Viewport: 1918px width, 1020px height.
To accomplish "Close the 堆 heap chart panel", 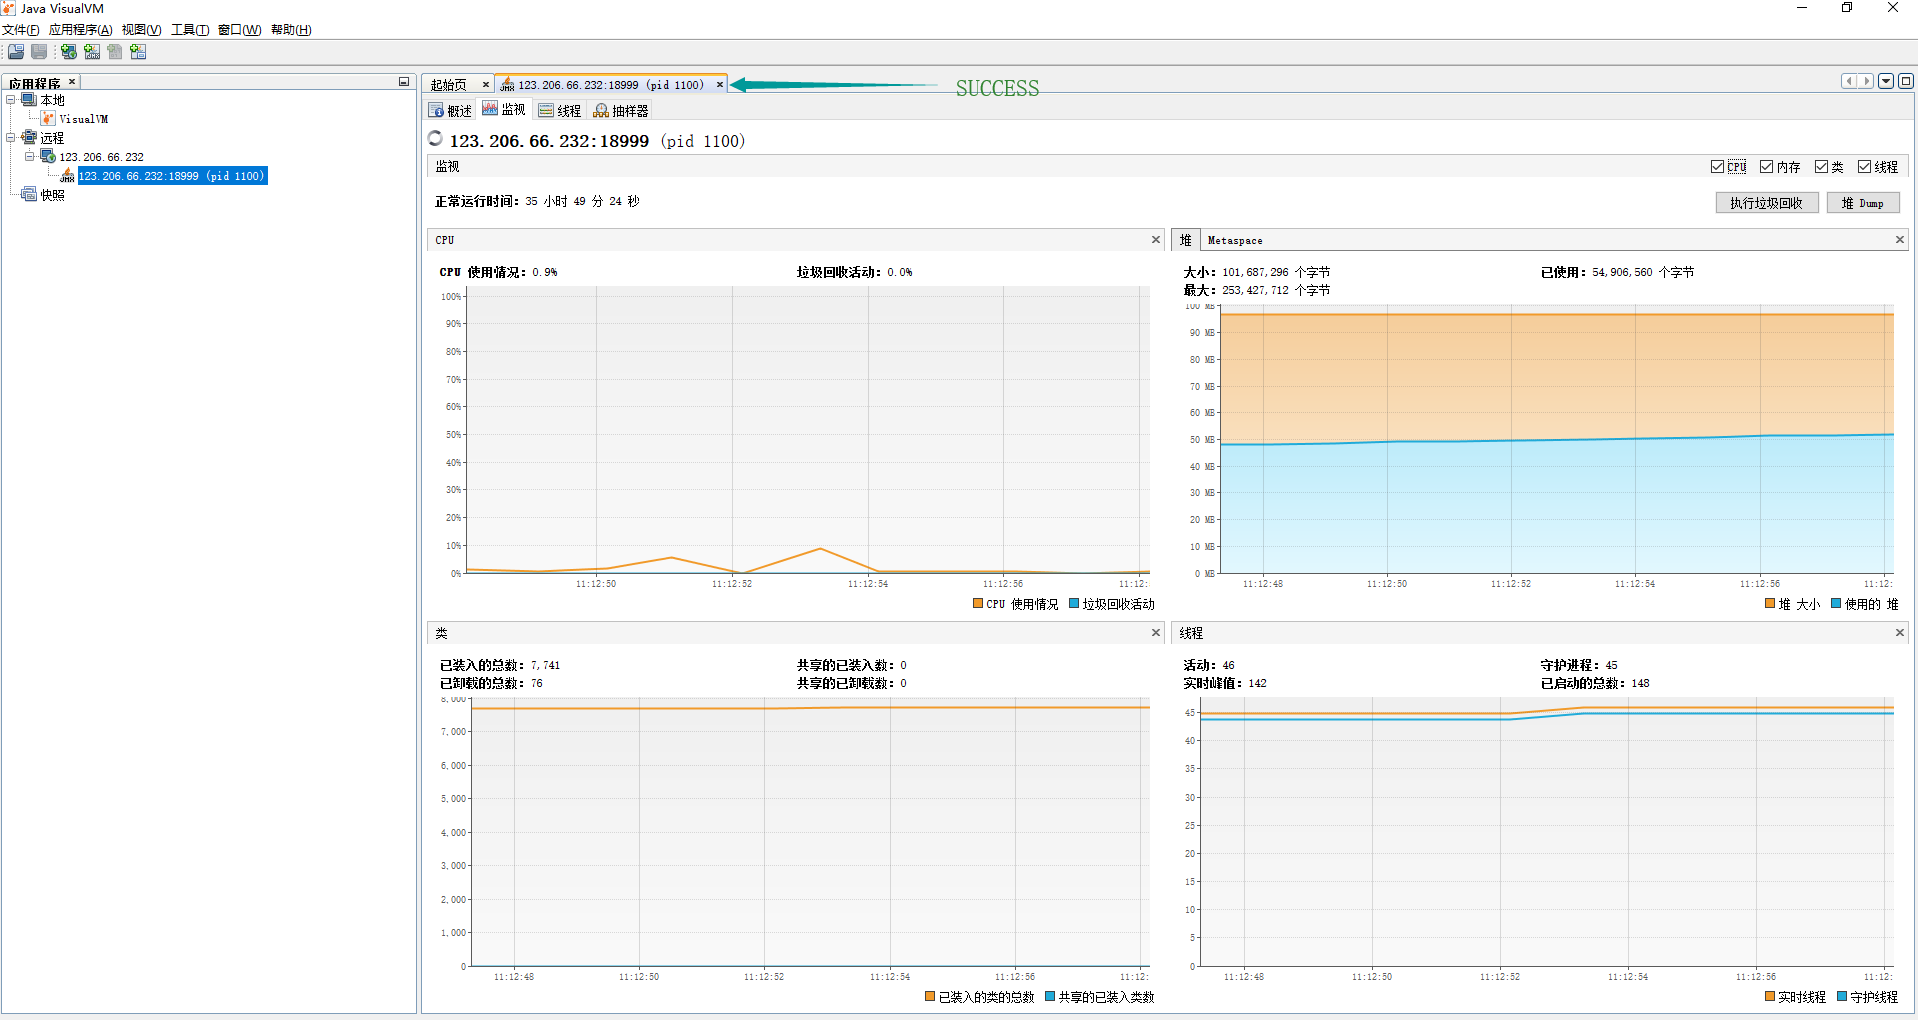I will coord(1900,240).
